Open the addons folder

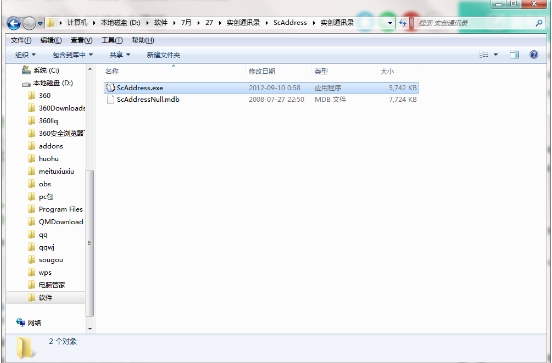pyautogui.click(x=51, y=146)
